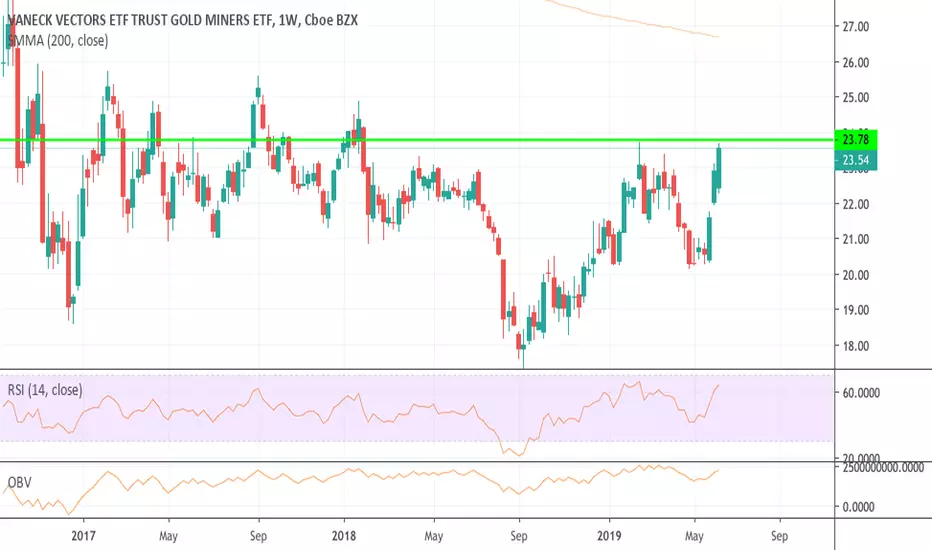Image resolution: width=932 pixels, height=550 pixels.
Task: Click the OBV 0.0000 scale value
Action: [858, 507]
